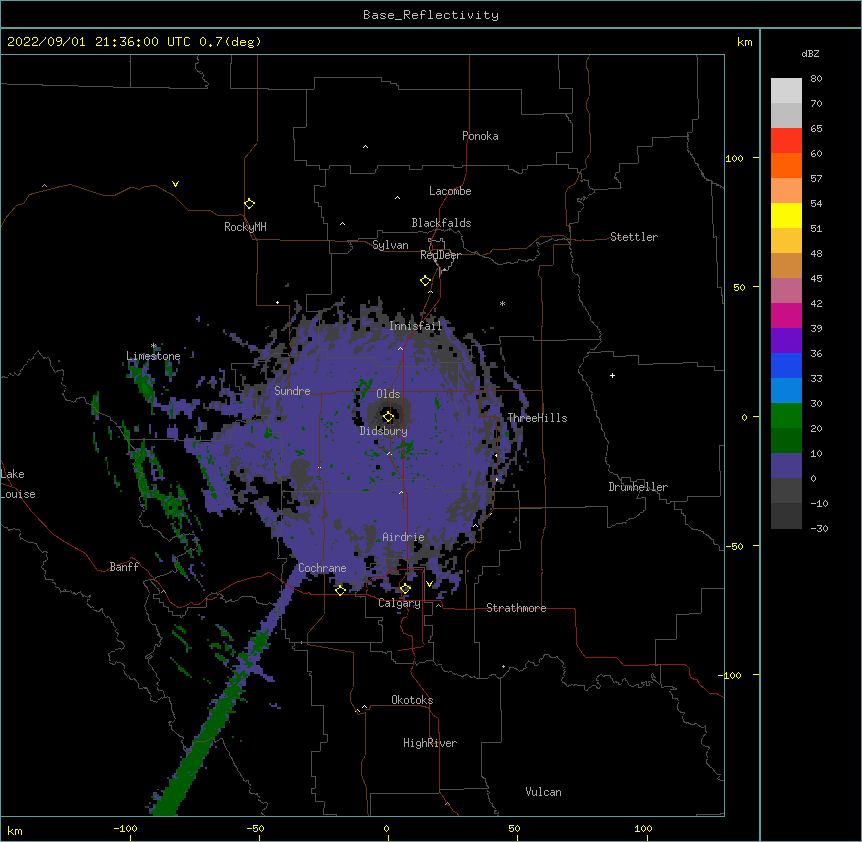Click the -100 tick label on the bottom axis

pos(125,828)
